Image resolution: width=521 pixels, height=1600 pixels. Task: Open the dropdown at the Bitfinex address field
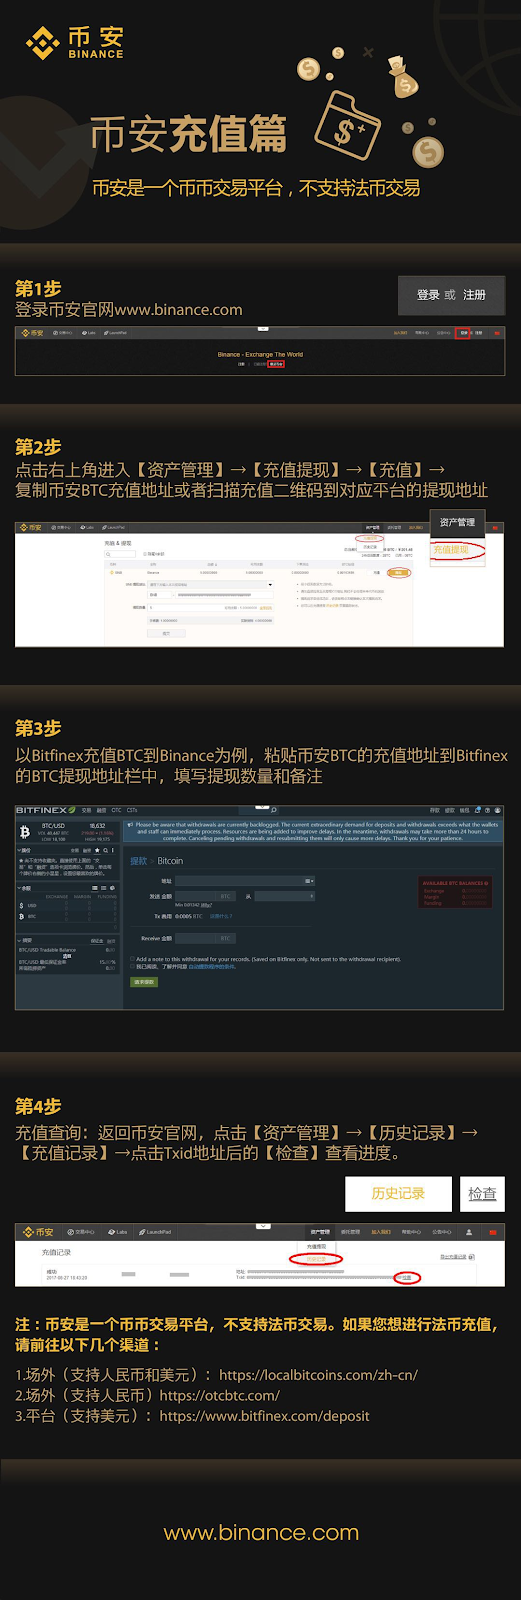(x=309, y=881)
